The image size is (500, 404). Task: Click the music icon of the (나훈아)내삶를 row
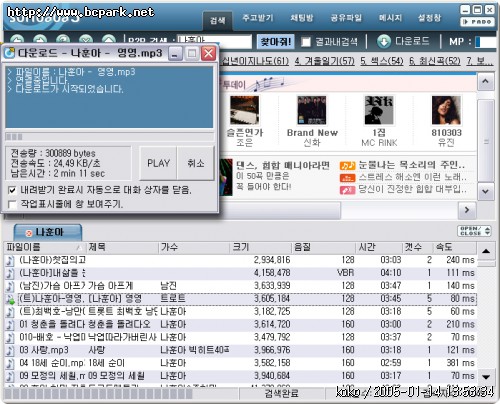[x=10, y=273]
